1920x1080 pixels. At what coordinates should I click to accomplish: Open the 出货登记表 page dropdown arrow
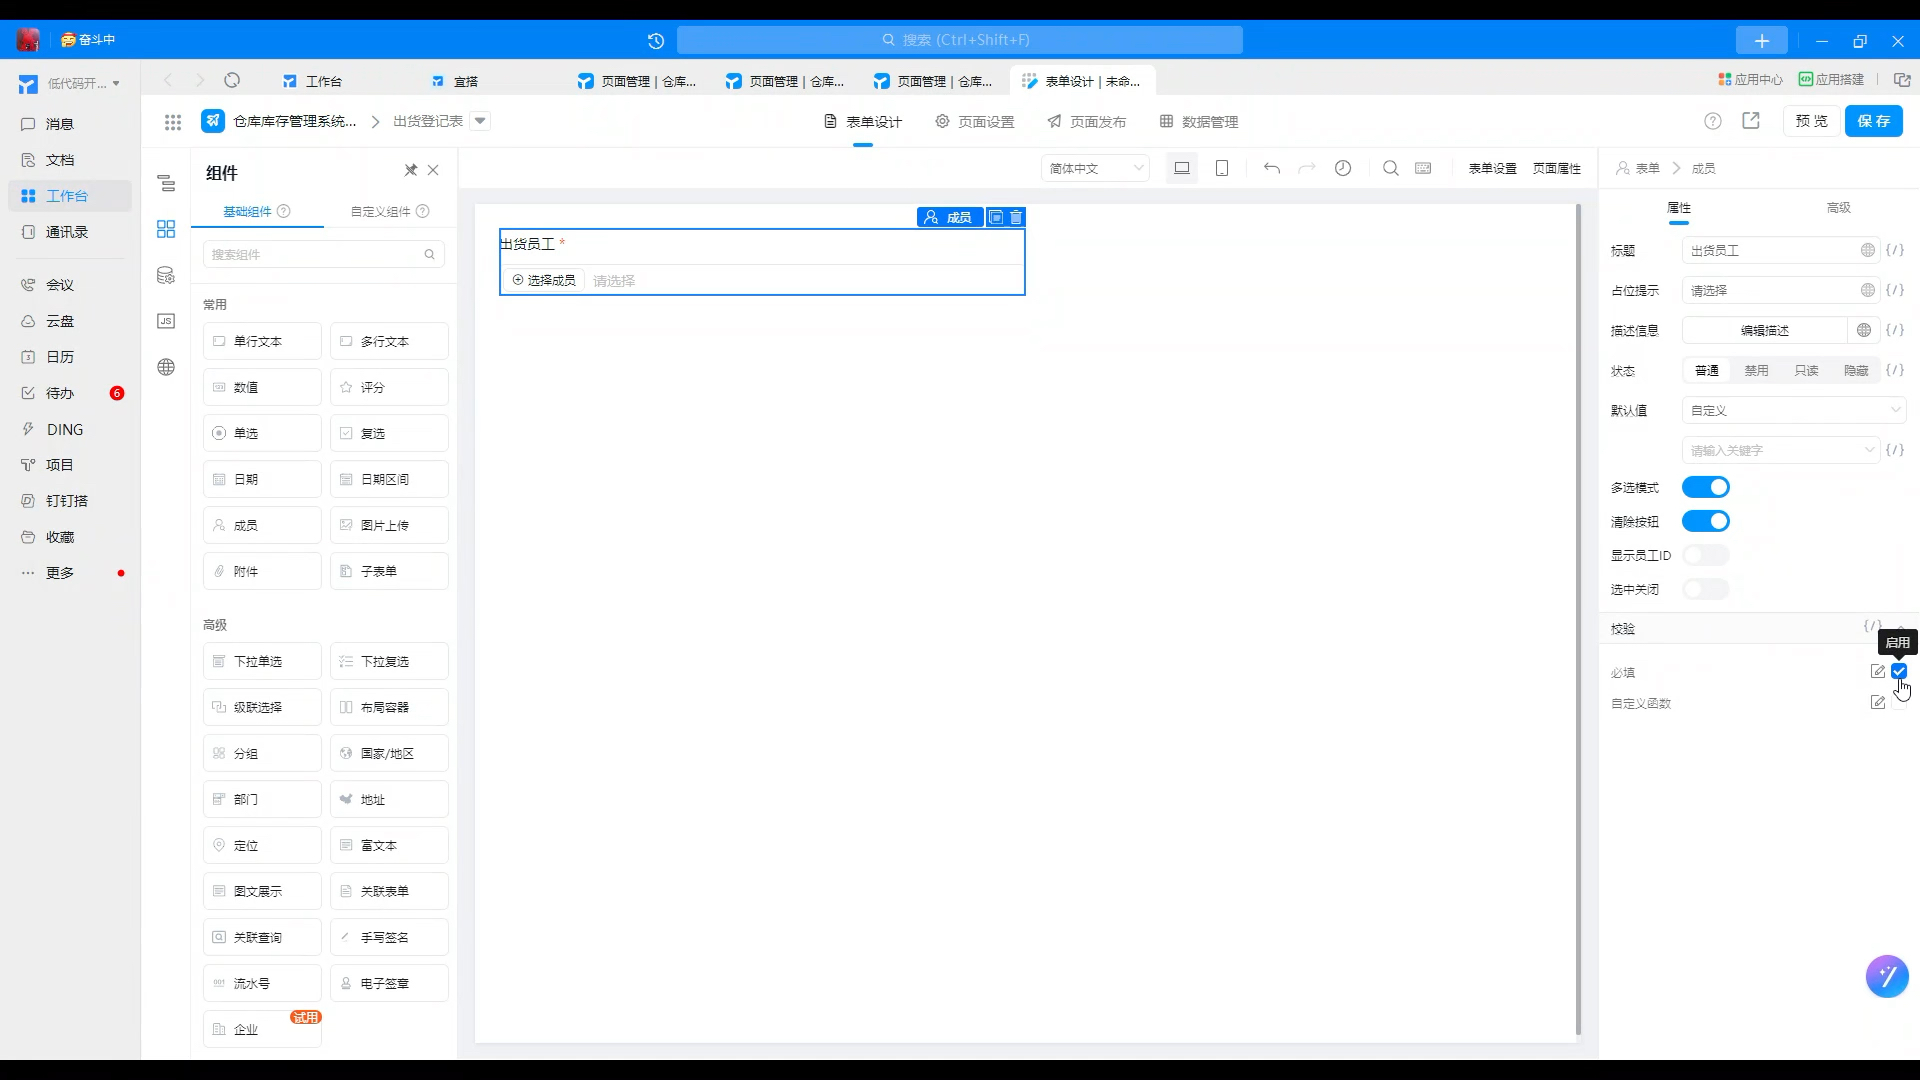coord(480,121)
